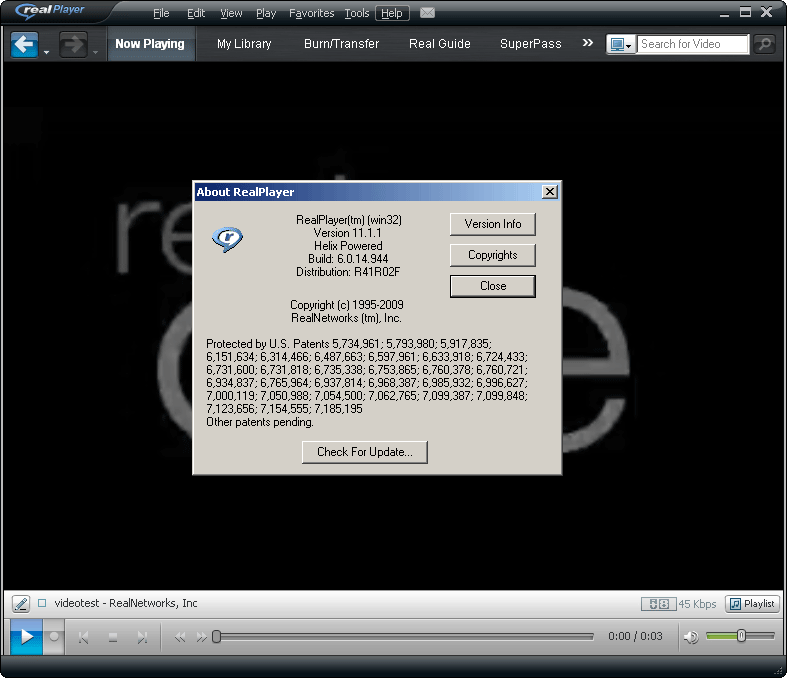The image size is (787, 678).
Task: Click the Record button
Action: [54, 637]
